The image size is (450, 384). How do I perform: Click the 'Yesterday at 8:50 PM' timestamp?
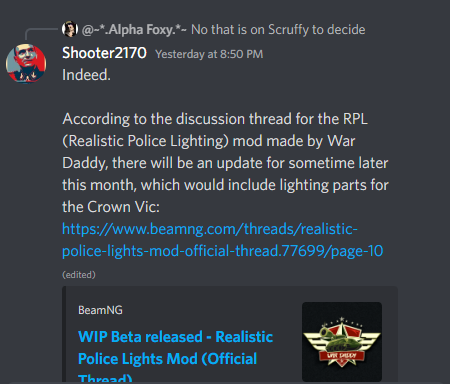pos(209,54)
